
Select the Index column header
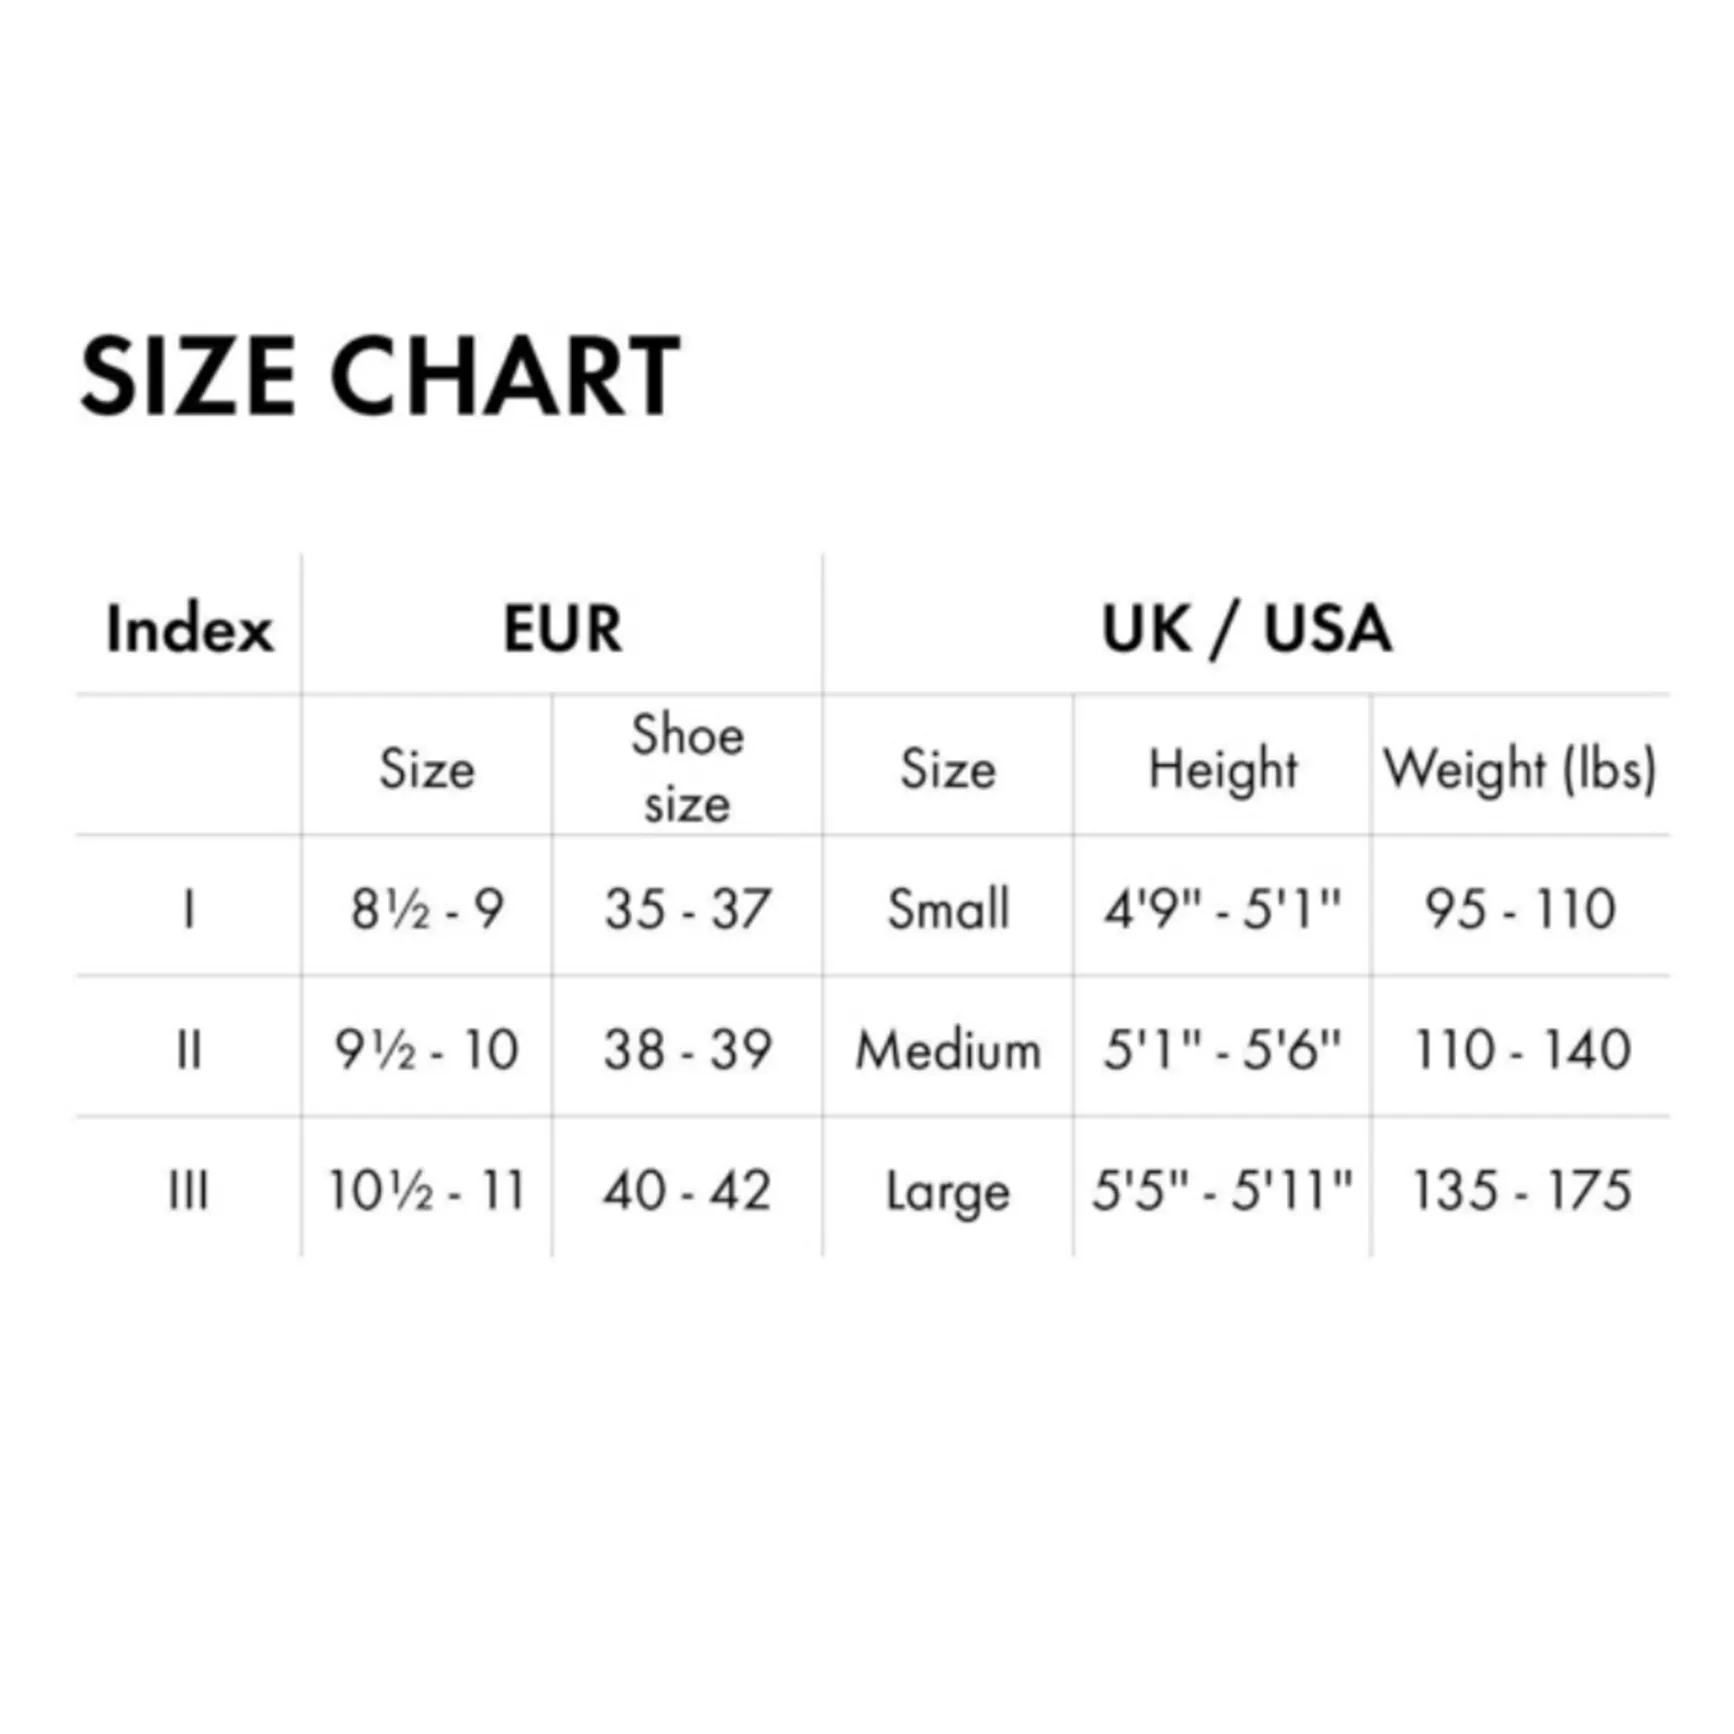(x=189, y=629)
